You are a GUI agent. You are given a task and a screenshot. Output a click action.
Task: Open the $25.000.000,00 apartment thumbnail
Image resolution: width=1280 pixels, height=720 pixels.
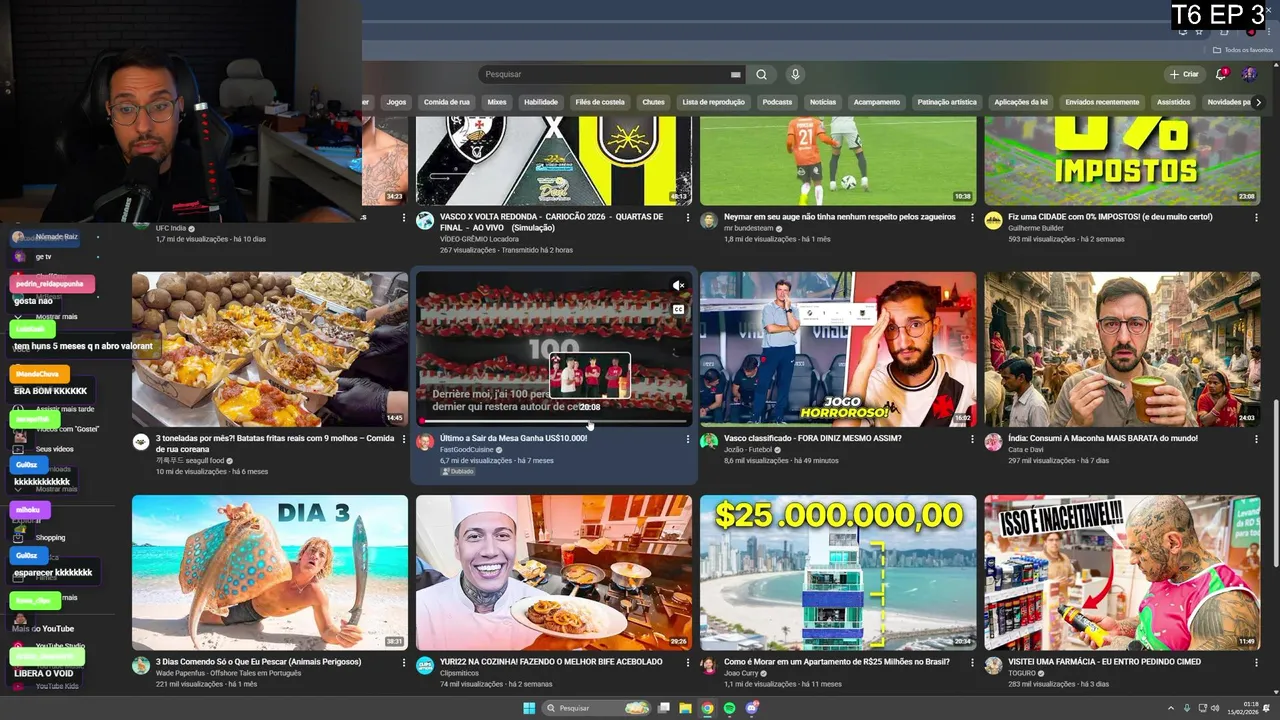click(x=838, y=572)
